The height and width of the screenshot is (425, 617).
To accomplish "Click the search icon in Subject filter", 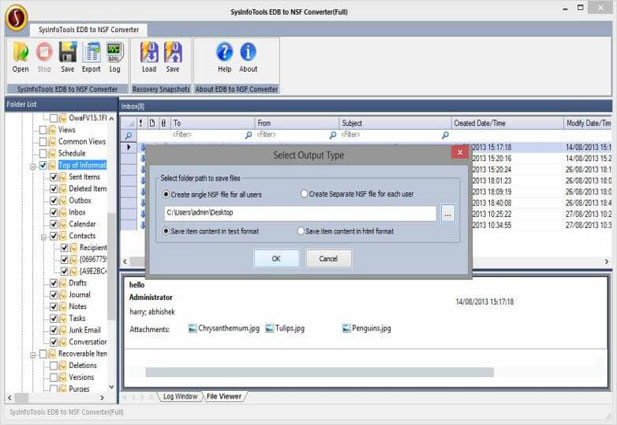I will coord(445,135).
